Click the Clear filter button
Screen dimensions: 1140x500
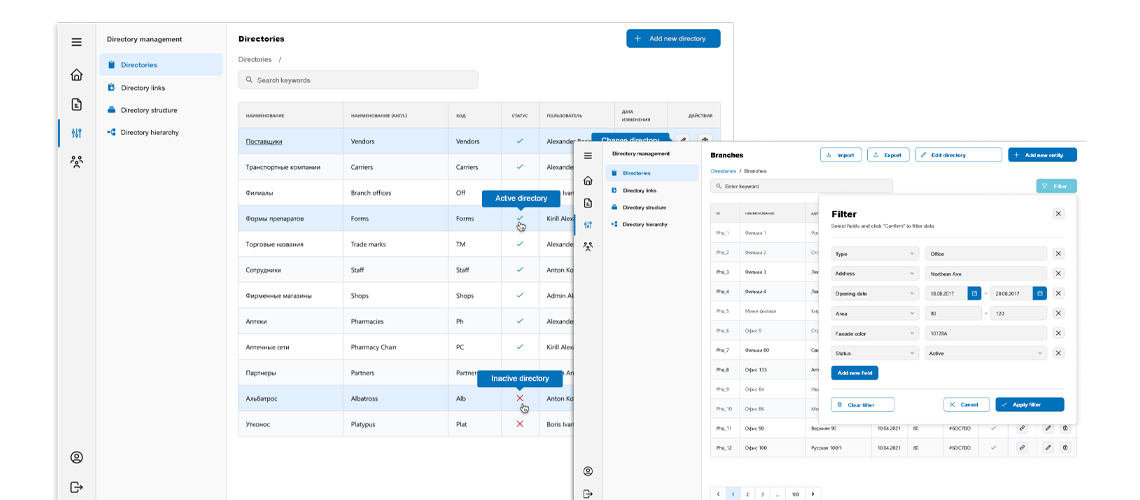click(863, 405)
